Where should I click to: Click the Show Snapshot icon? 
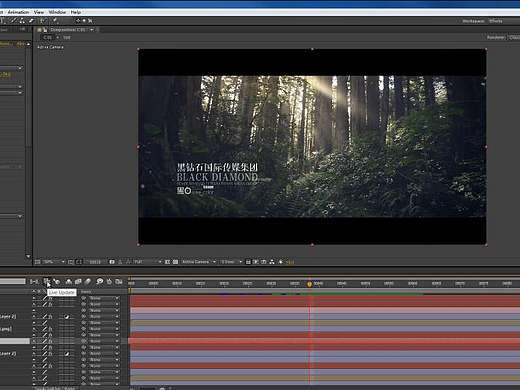point(120,262)
